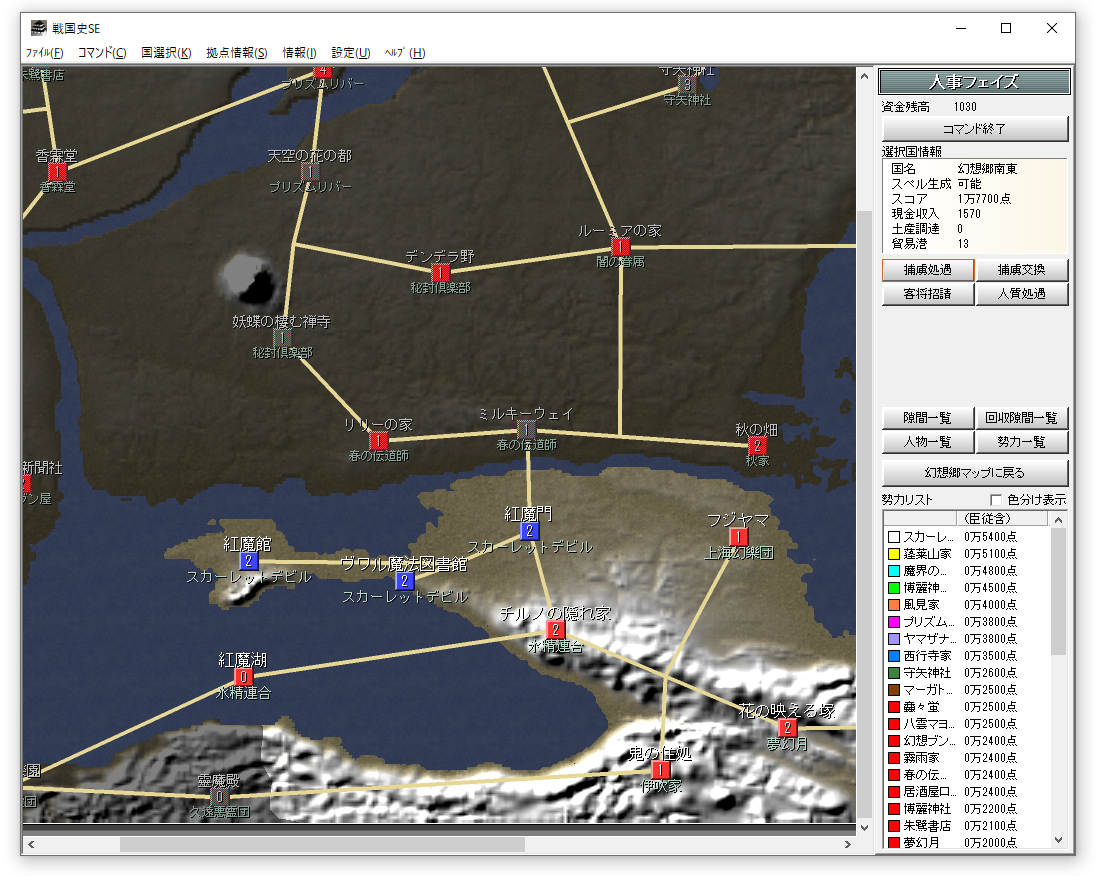The image size is (1096, 876).
Task: Enable the 色分け表示 checkbox
Action: [996, 500]
